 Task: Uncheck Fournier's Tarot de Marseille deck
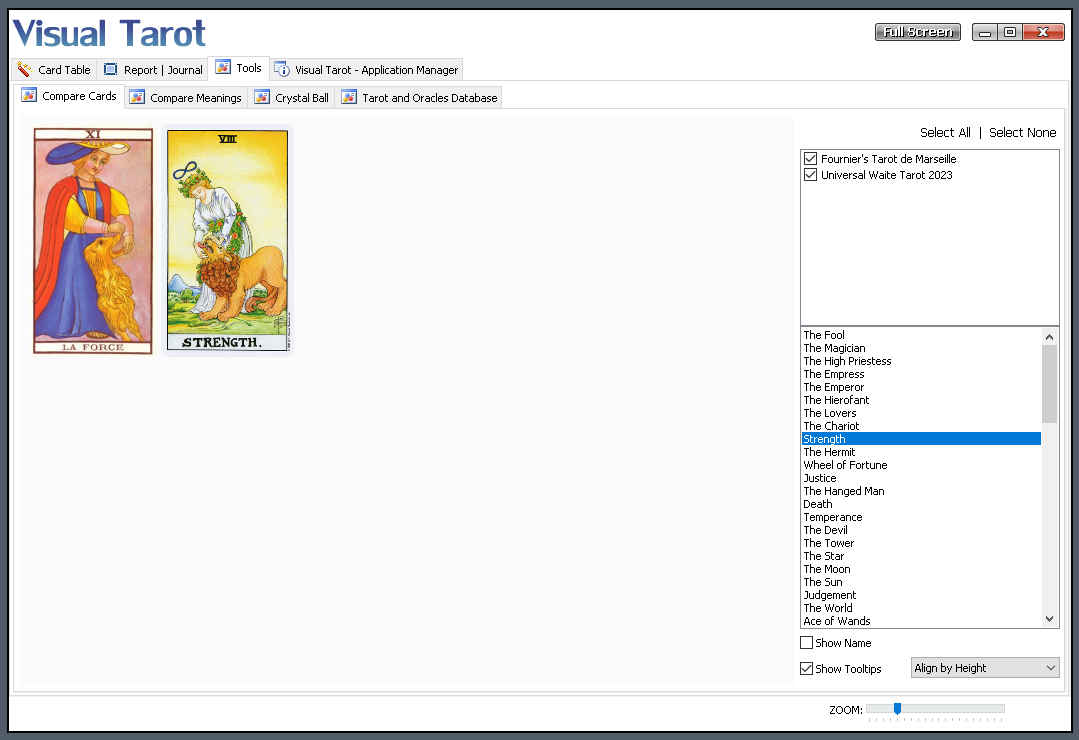click(x=811, y=158)
